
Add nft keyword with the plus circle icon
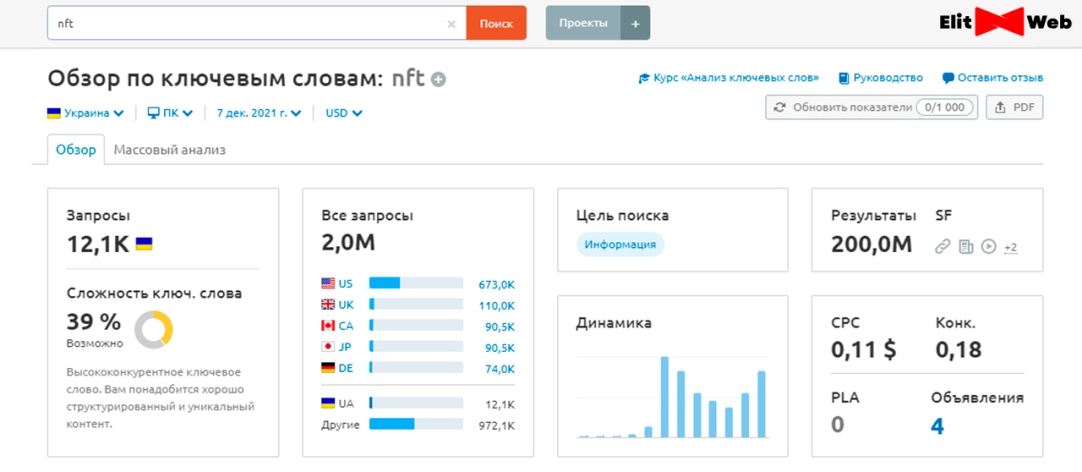coord(438,79)
